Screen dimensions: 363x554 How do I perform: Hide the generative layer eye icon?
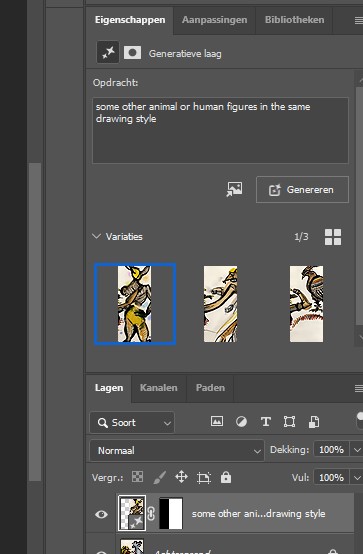pyautogui.click(x=101, y=514)
